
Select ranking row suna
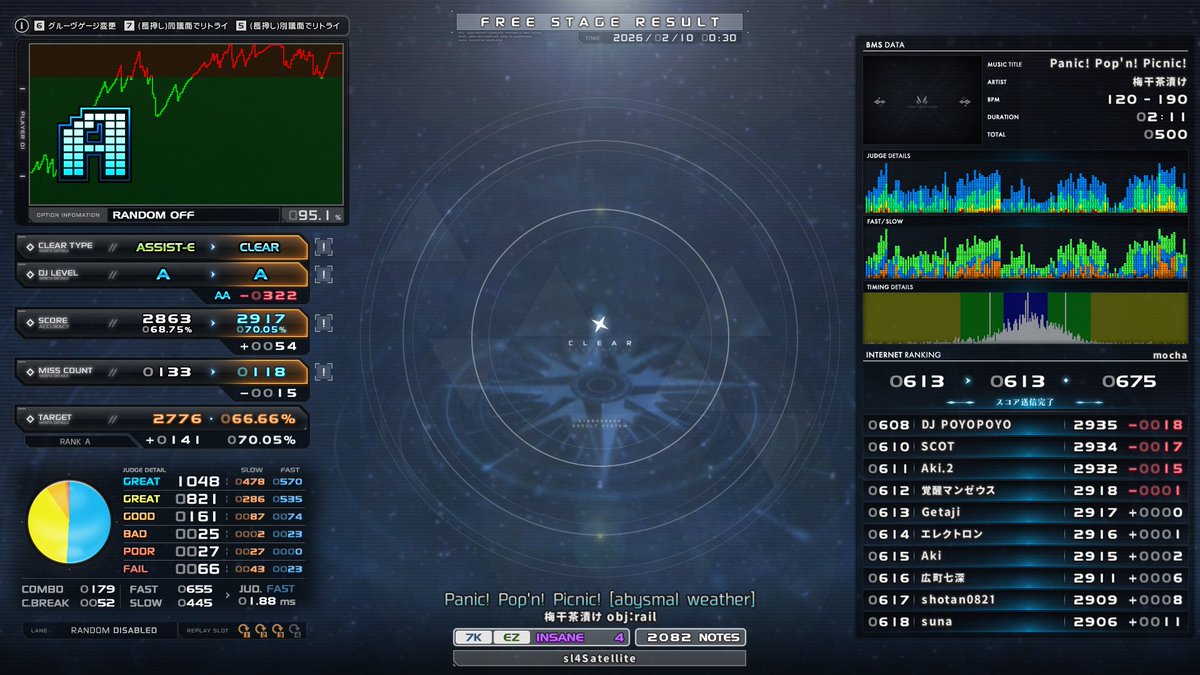coord(1025,622)
